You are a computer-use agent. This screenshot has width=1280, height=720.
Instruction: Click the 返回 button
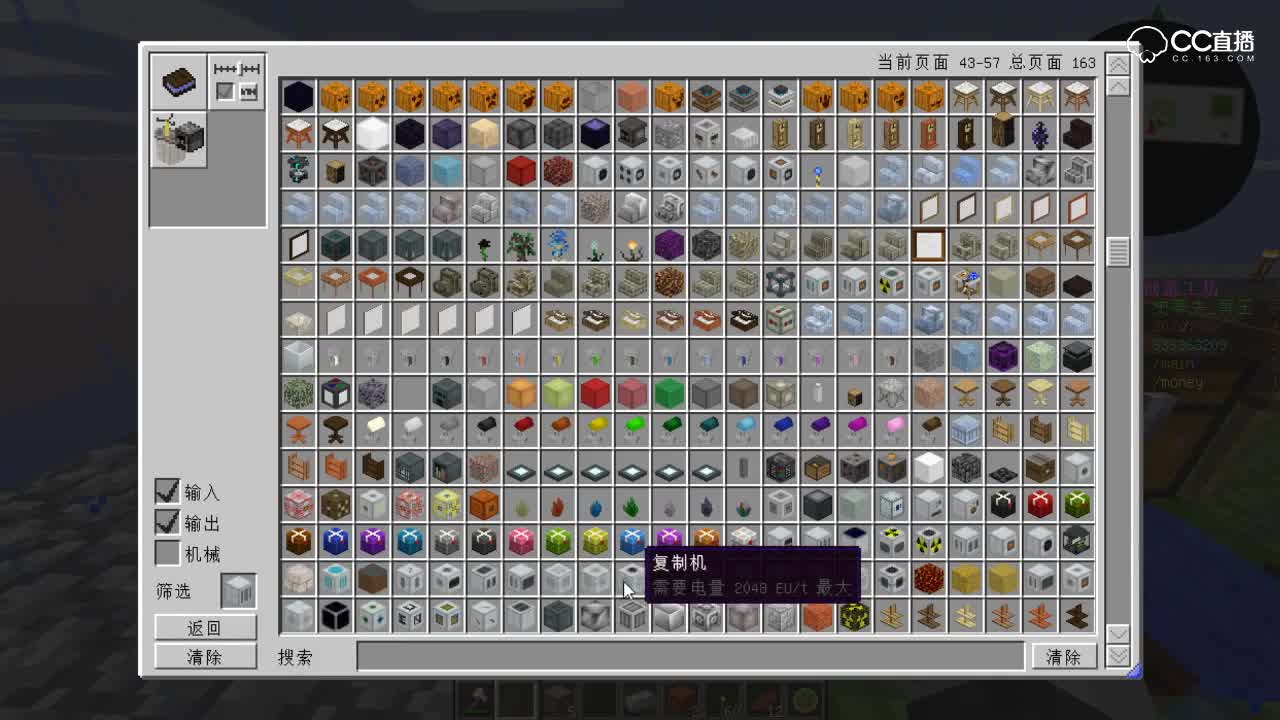pos(205,628)
